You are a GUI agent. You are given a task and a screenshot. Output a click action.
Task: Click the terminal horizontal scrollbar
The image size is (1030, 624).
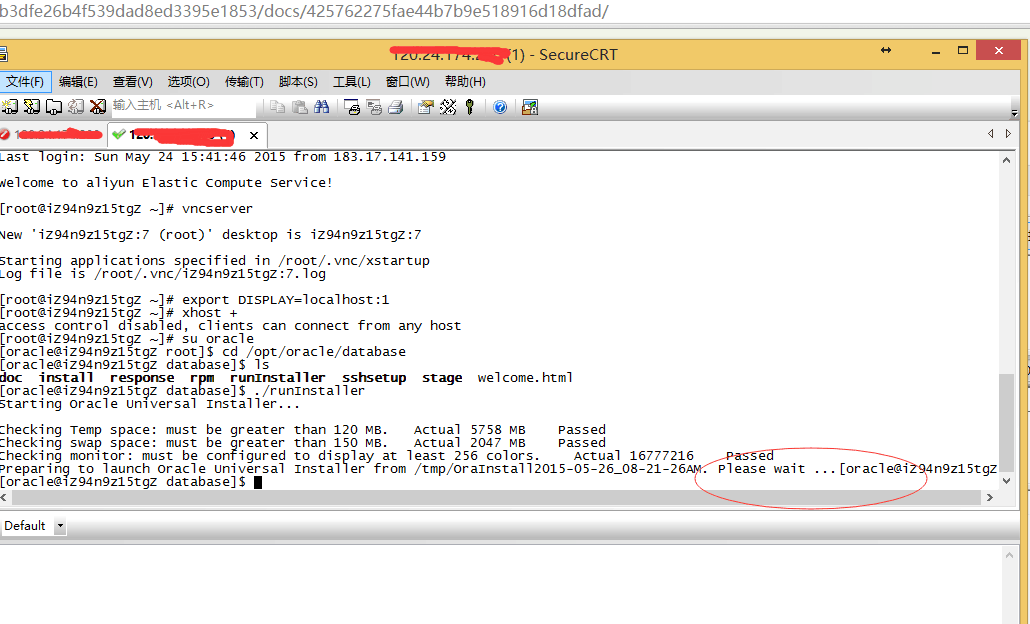pyautogui.click(x=500, y=498)
